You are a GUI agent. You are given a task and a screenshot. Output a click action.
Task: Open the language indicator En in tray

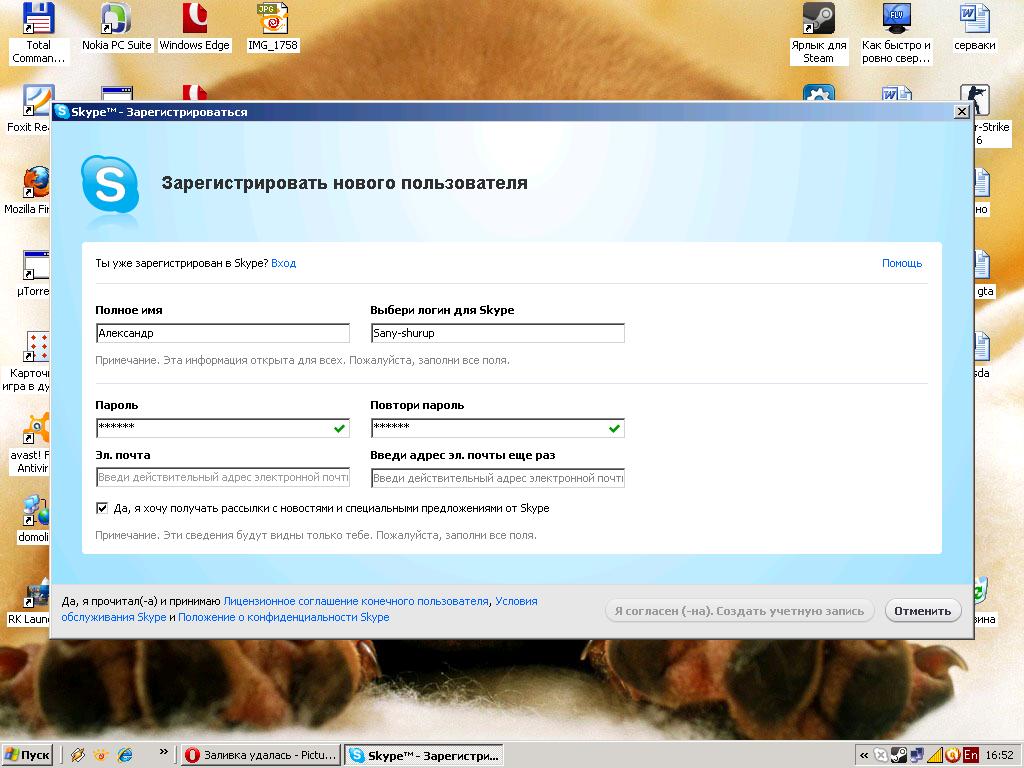coord(971,755)
